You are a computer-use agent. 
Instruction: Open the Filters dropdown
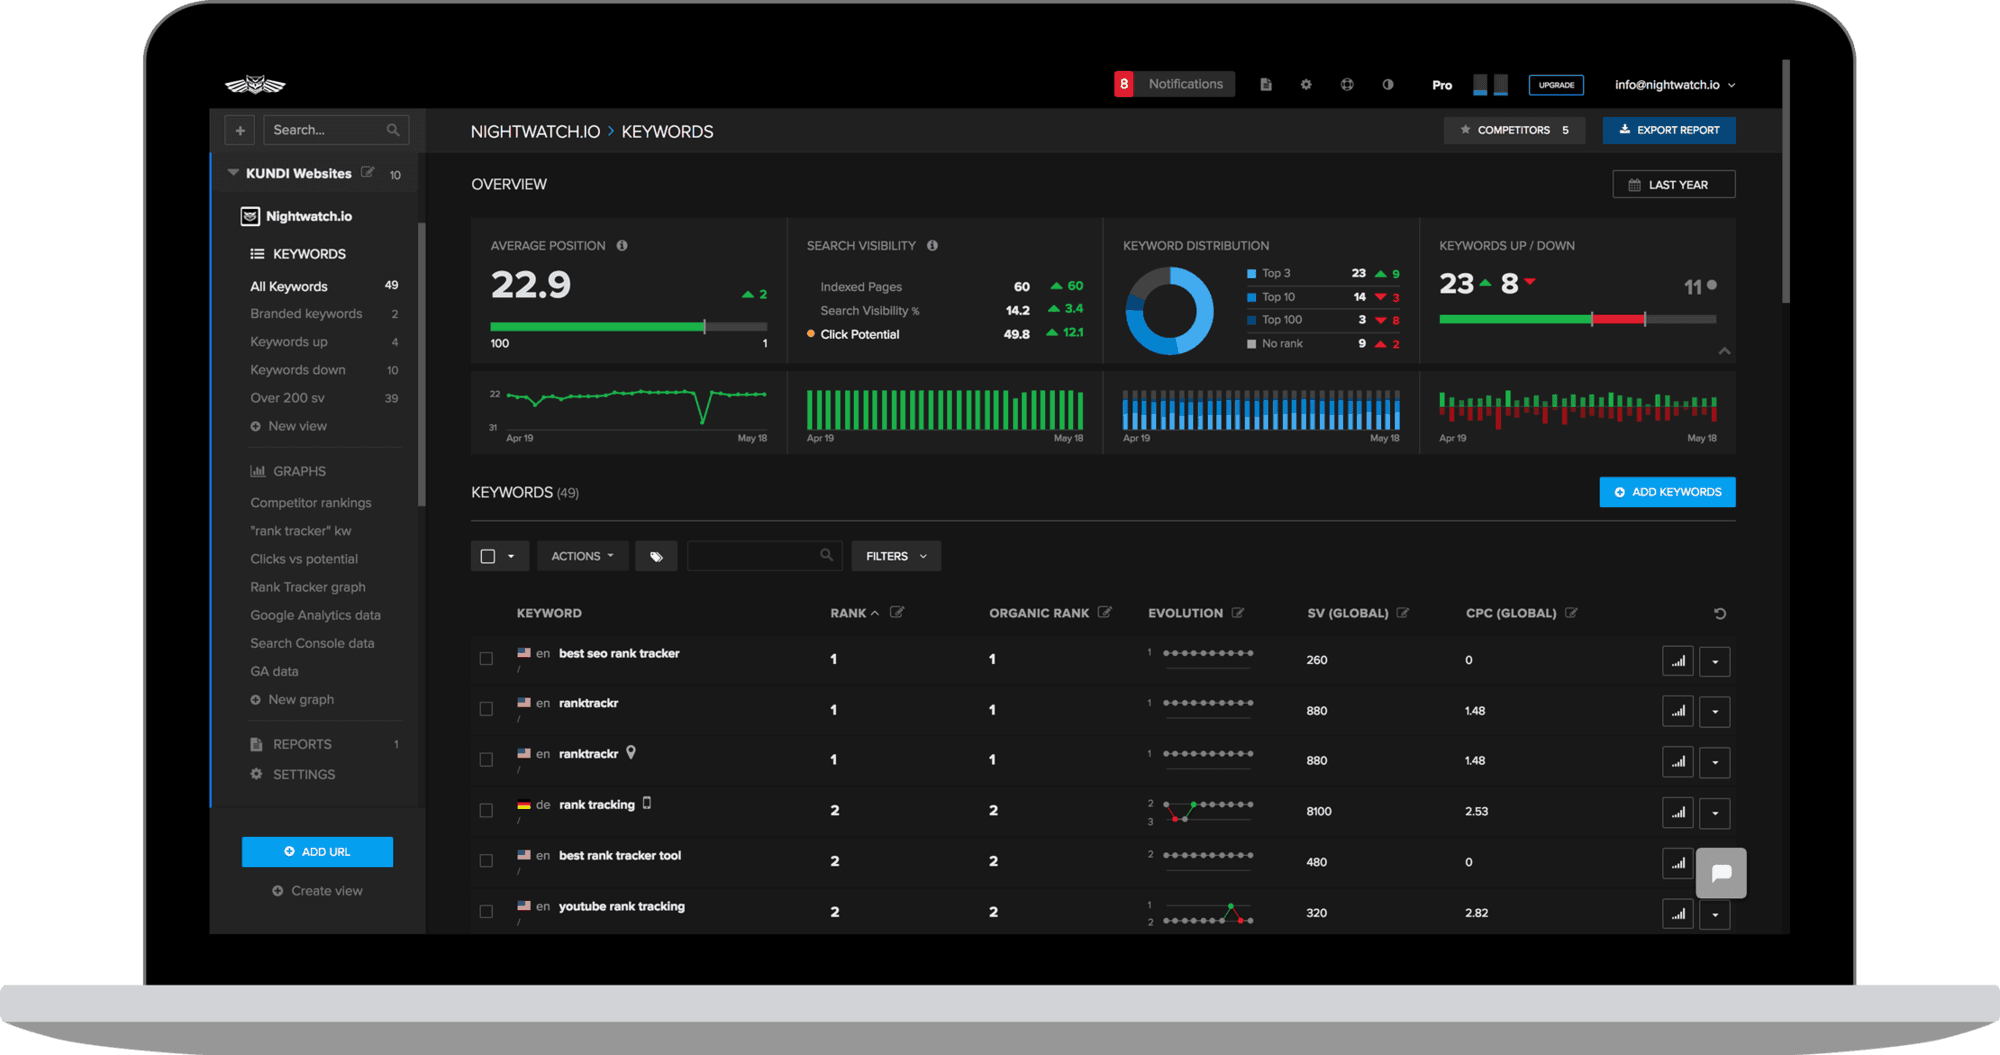(x=896, y=556)
